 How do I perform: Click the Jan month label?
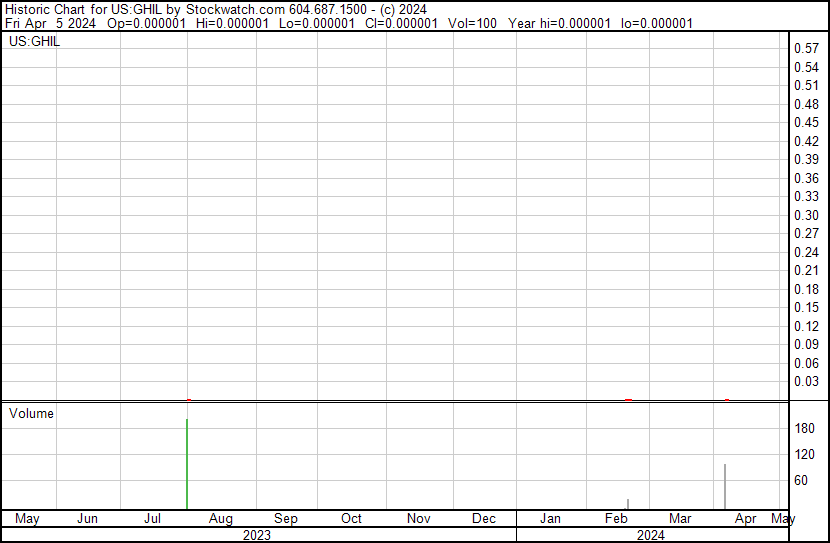tap(551, 518)
